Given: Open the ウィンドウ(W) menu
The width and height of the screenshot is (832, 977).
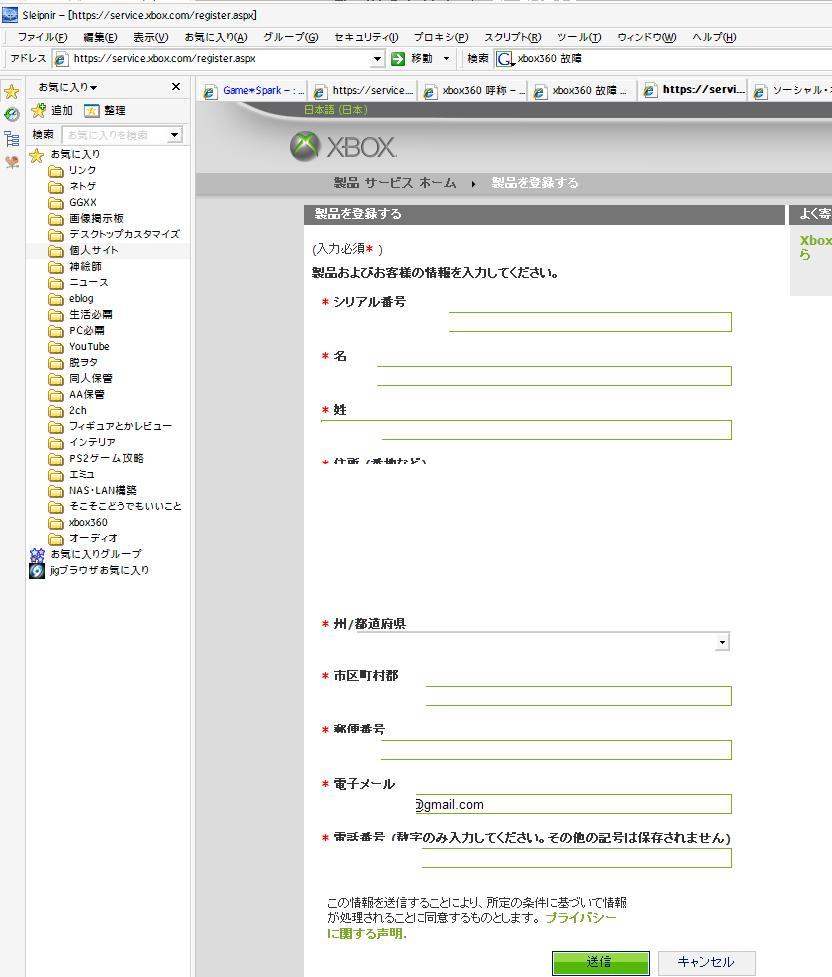Looking at the screenshot, I should pyautogui.click(x=647, y=37).
